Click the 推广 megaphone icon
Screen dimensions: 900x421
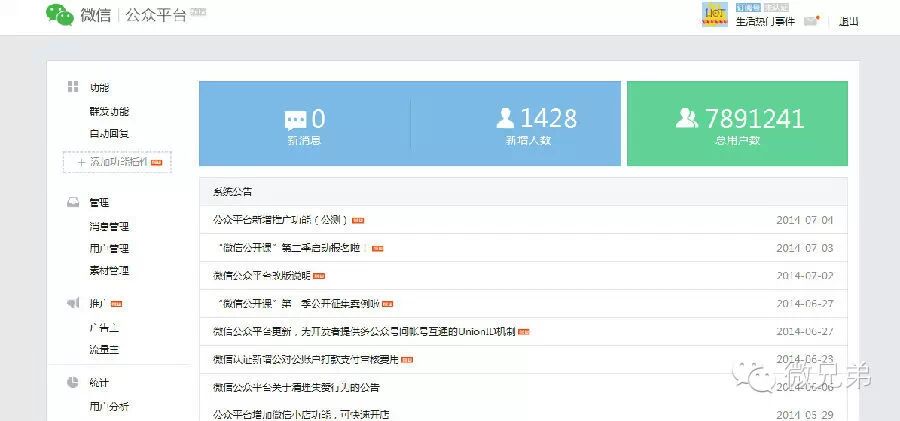[x=73, y=303]
